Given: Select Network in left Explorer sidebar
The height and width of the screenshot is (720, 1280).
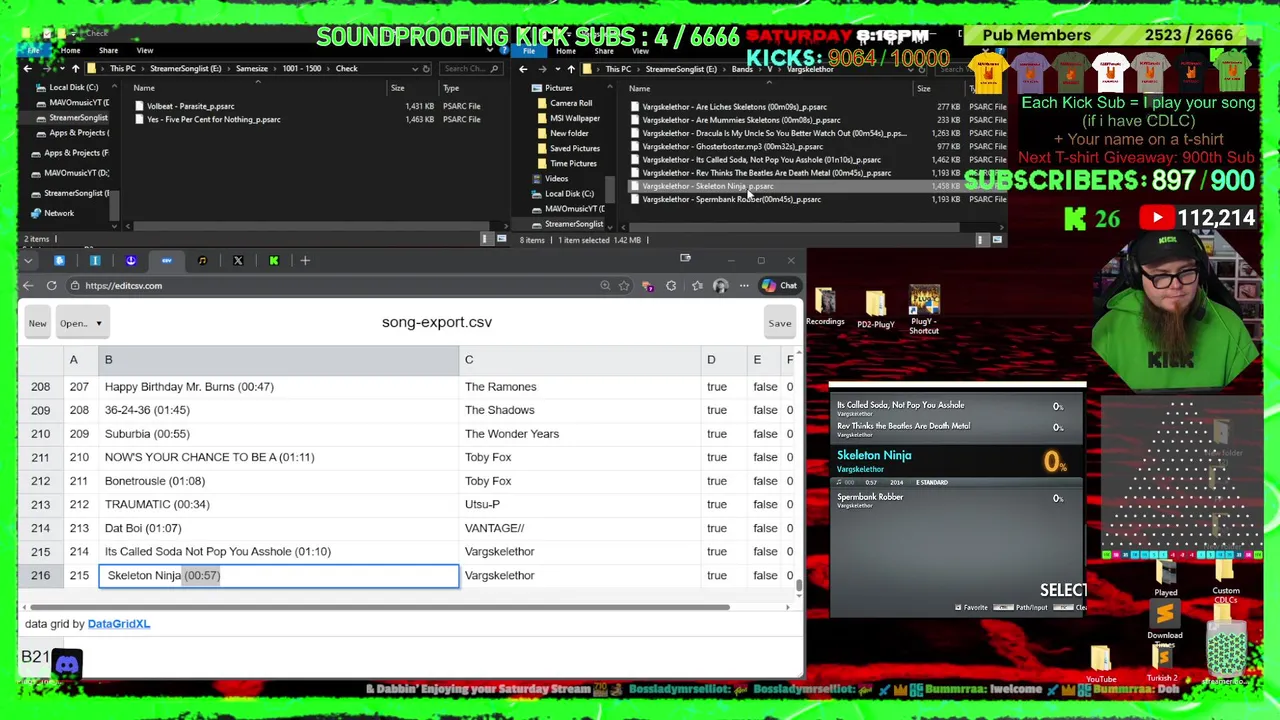Looking at the screenshot, I should click(58, 213).
